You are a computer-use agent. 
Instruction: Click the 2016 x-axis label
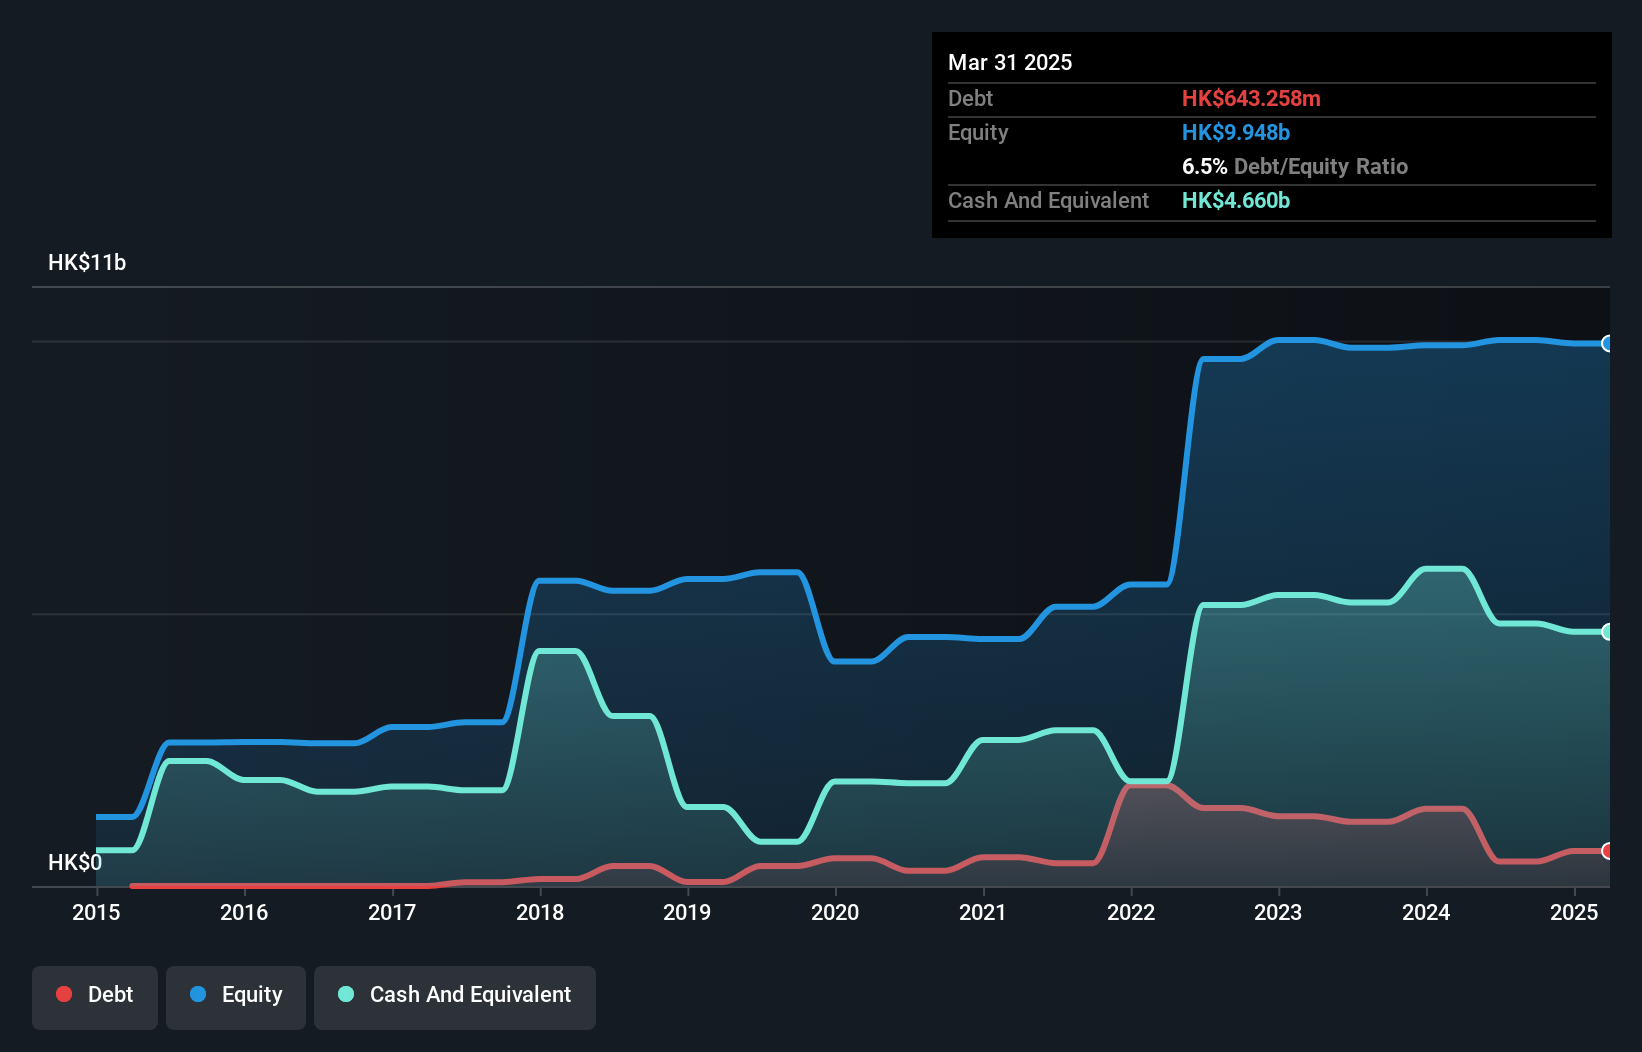pos(244,912)
